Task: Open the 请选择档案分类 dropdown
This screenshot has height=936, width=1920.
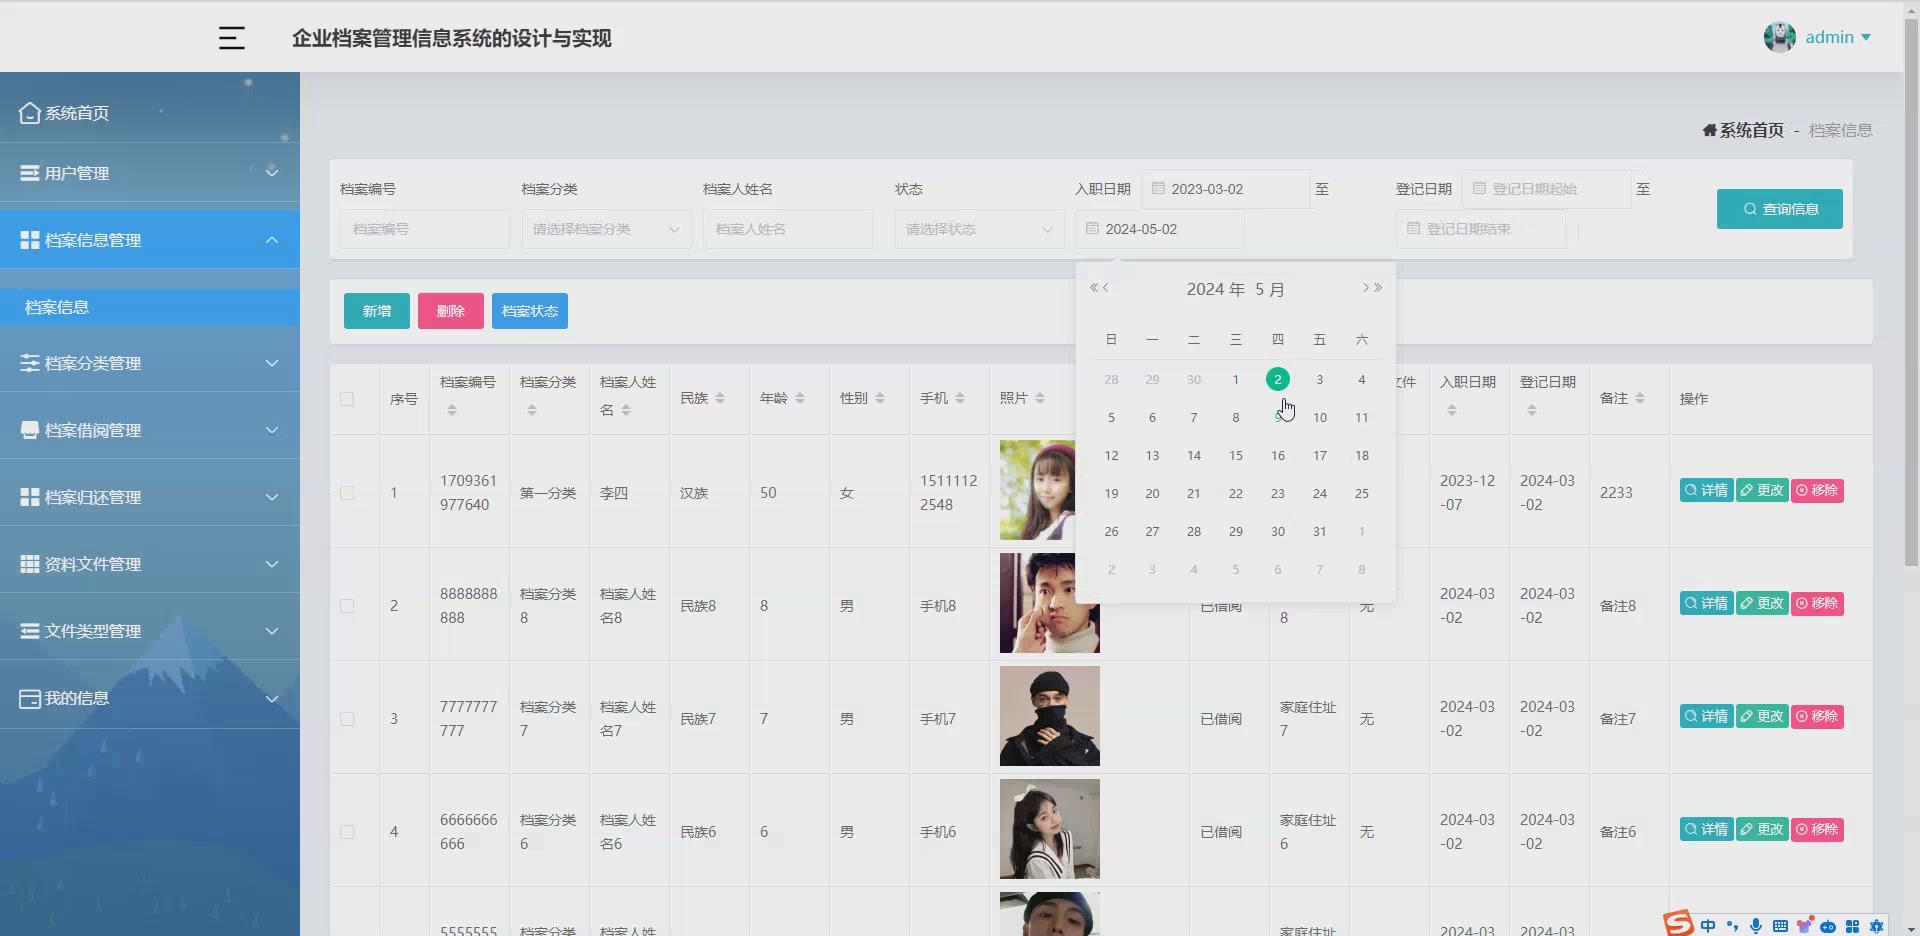Action: point(605,229)
